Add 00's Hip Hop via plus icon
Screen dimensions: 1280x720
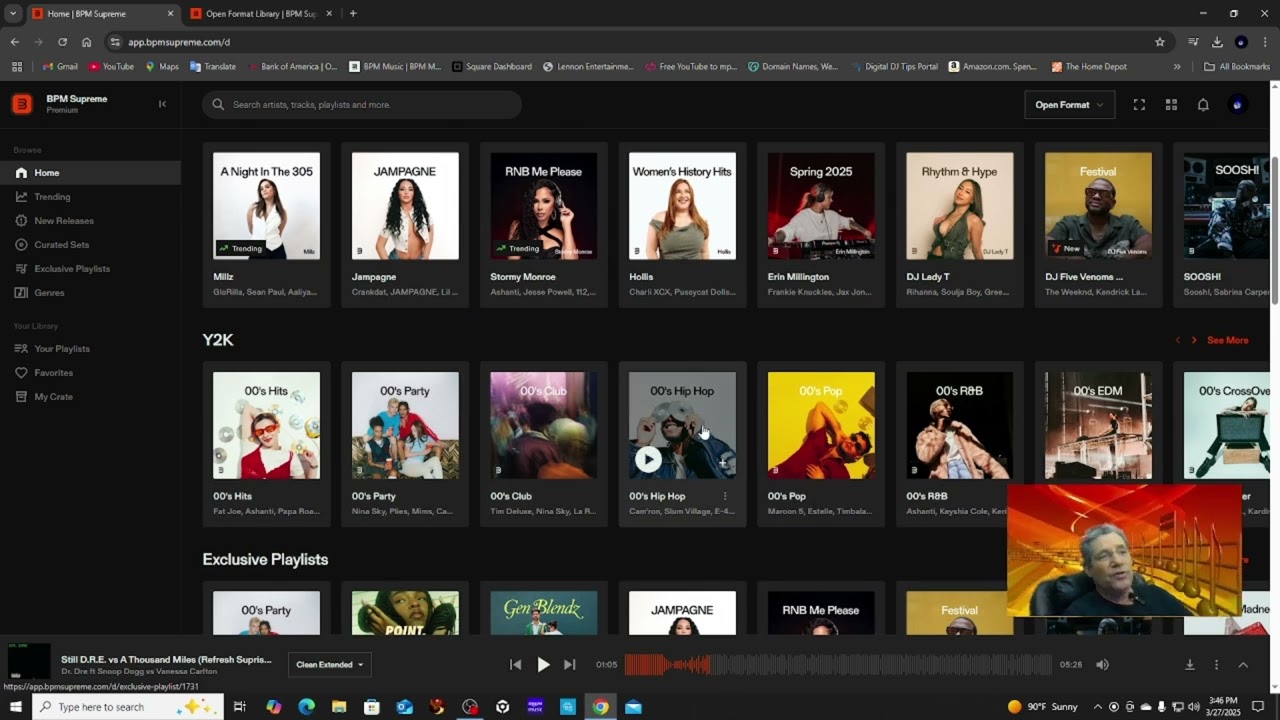(x=724, y=463)
